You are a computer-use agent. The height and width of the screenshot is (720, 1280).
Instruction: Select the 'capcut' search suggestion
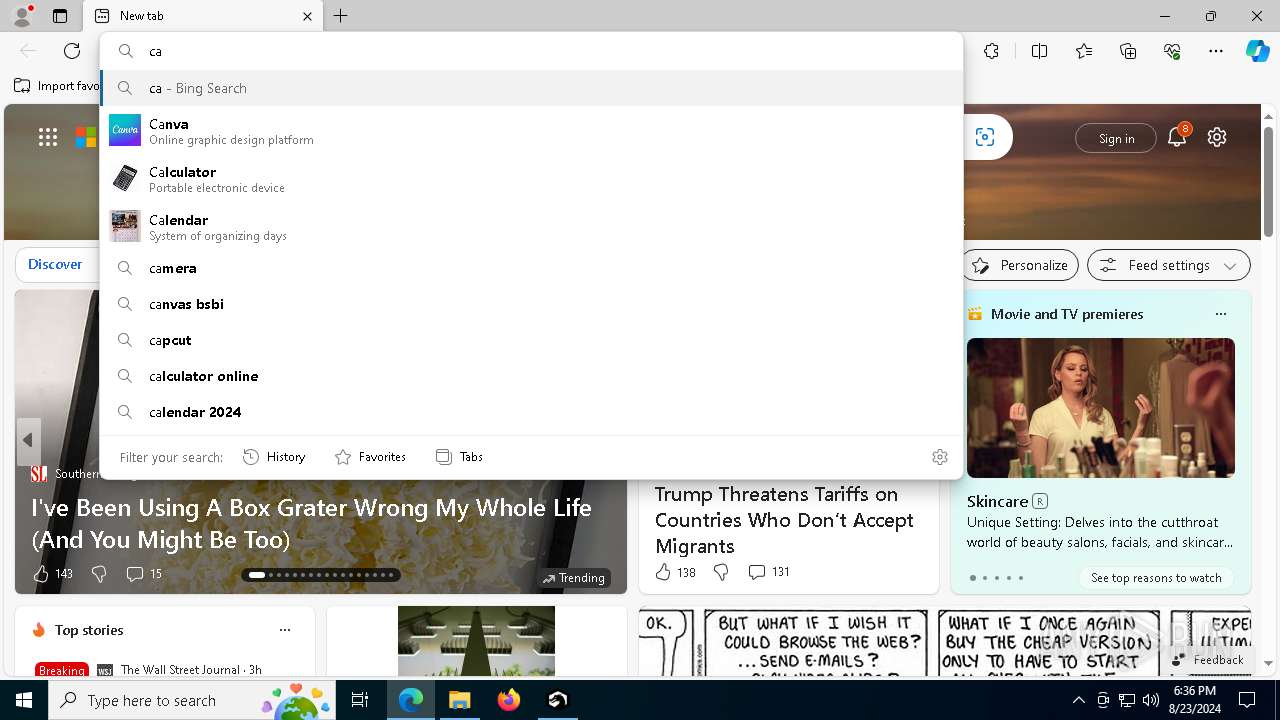click(532, 340)
